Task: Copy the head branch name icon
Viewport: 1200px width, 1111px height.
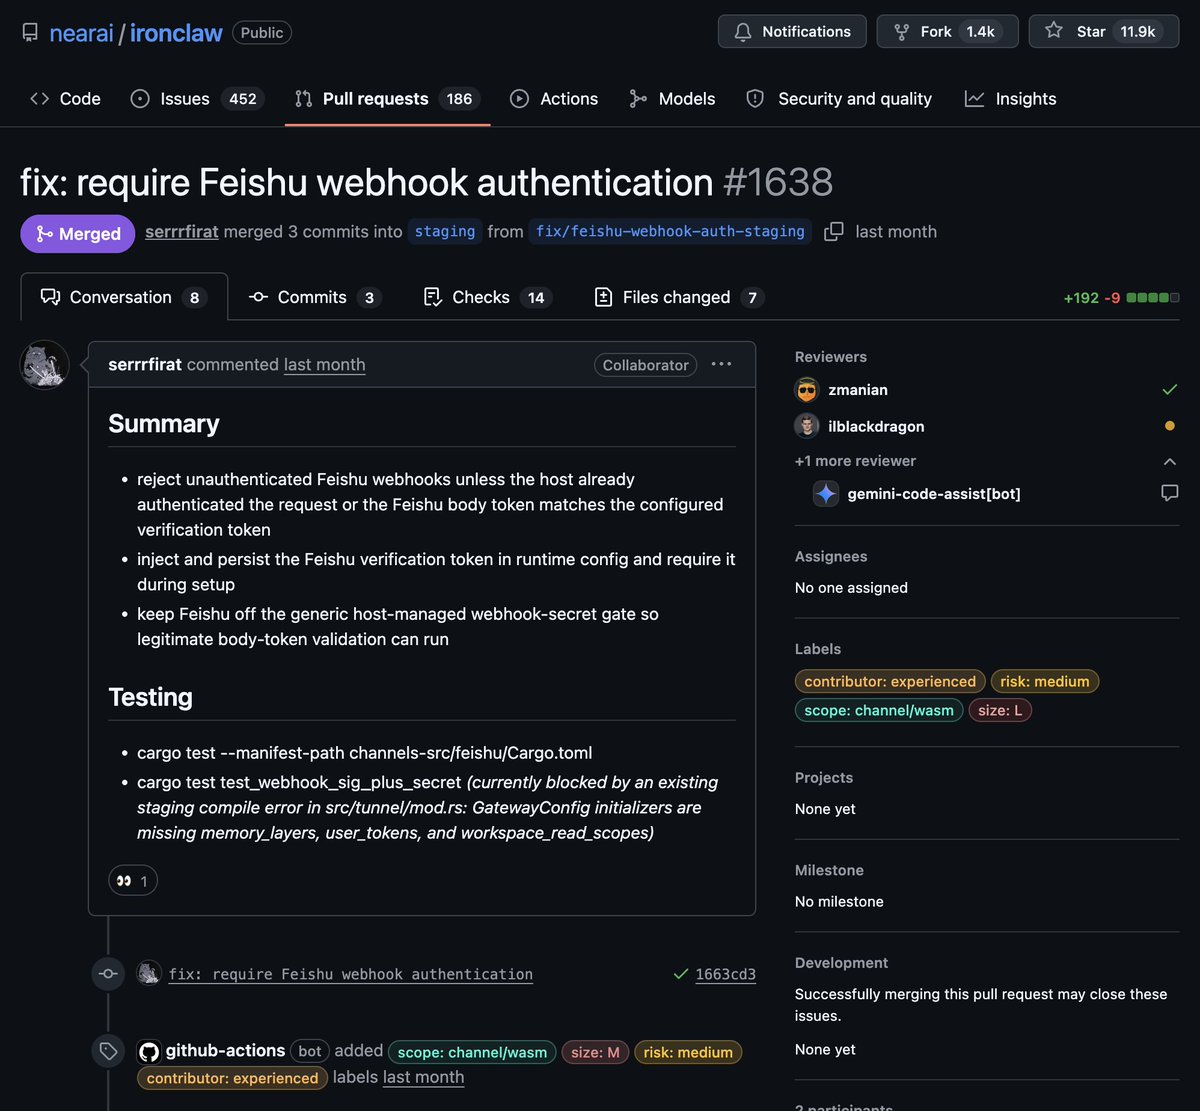Action: (x=833, y=232)
